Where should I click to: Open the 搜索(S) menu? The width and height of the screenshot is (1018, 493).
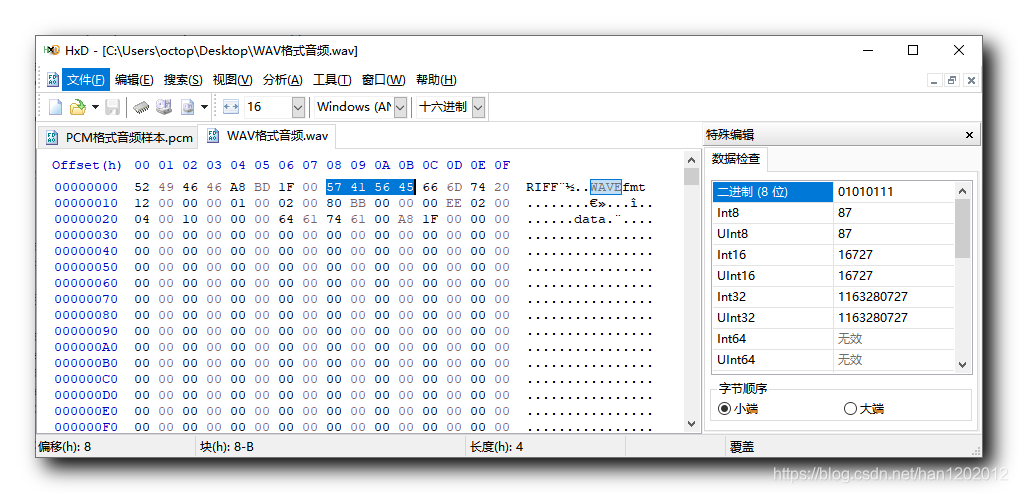183,80
